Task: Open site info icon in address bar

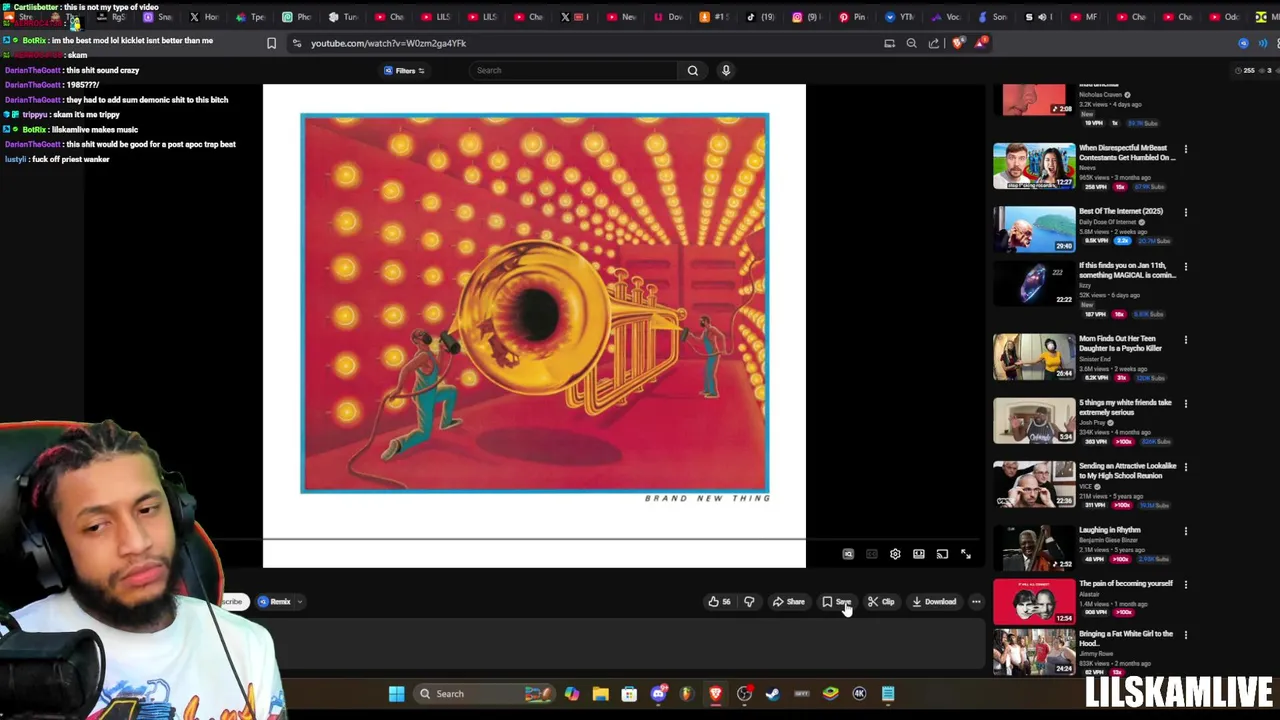Action: [297, 43]
